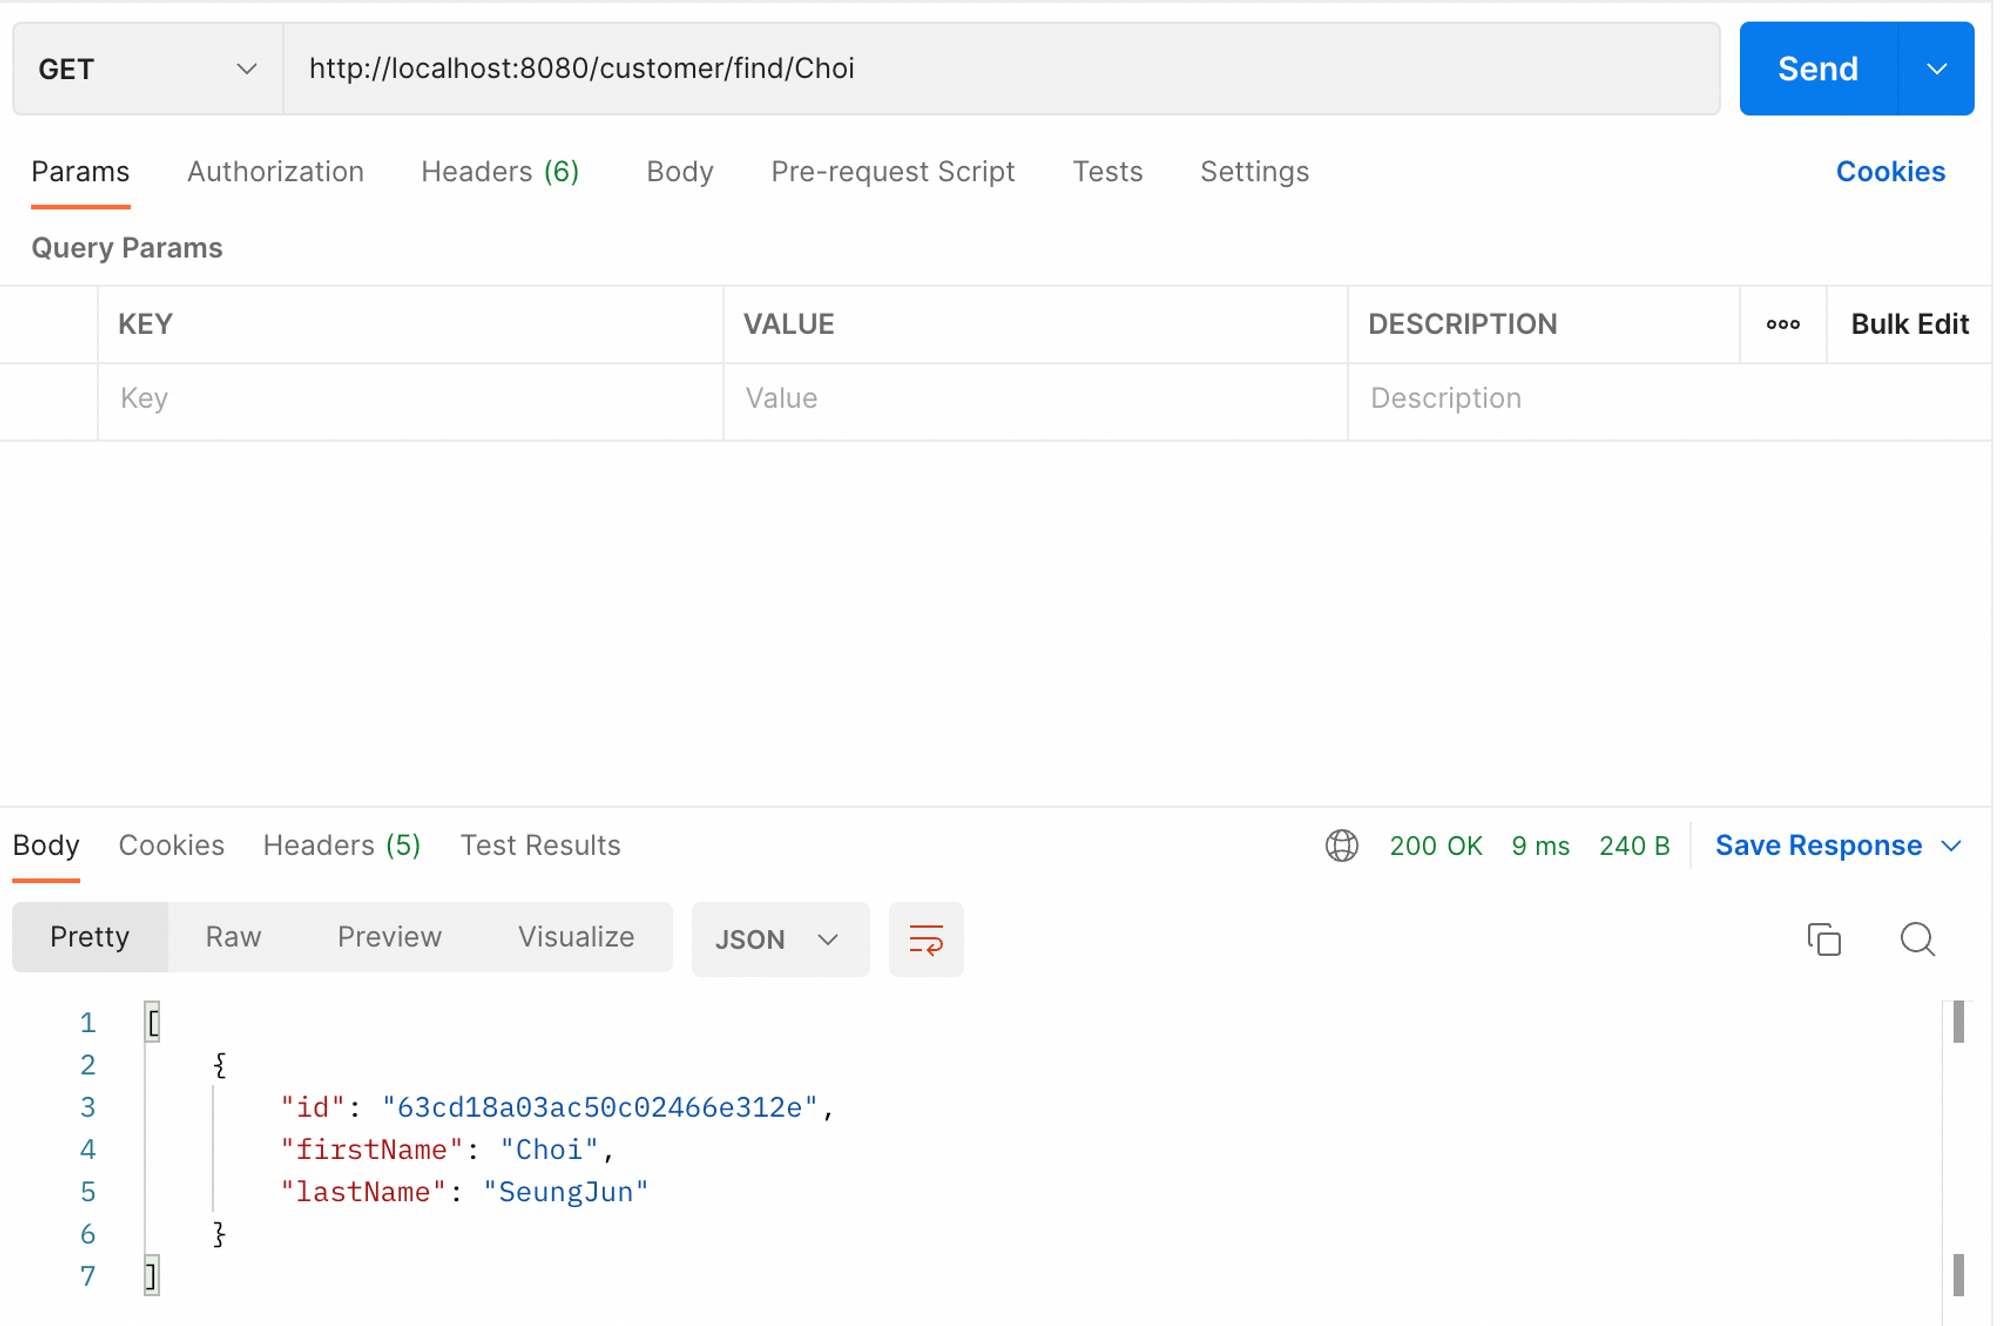2000x1326 pixels.
Task: Expand the Send button dropdown arrow
Action: coord(1936,69)
